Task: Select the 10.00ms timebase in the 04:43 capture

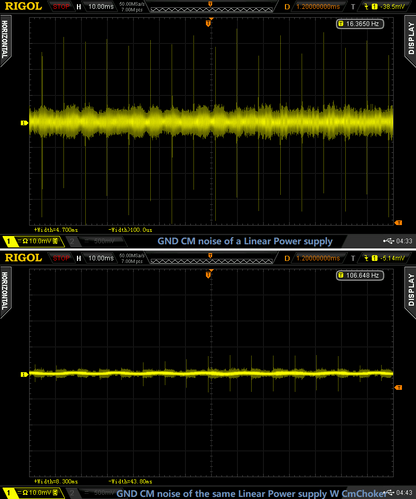Action: (101, 258)
